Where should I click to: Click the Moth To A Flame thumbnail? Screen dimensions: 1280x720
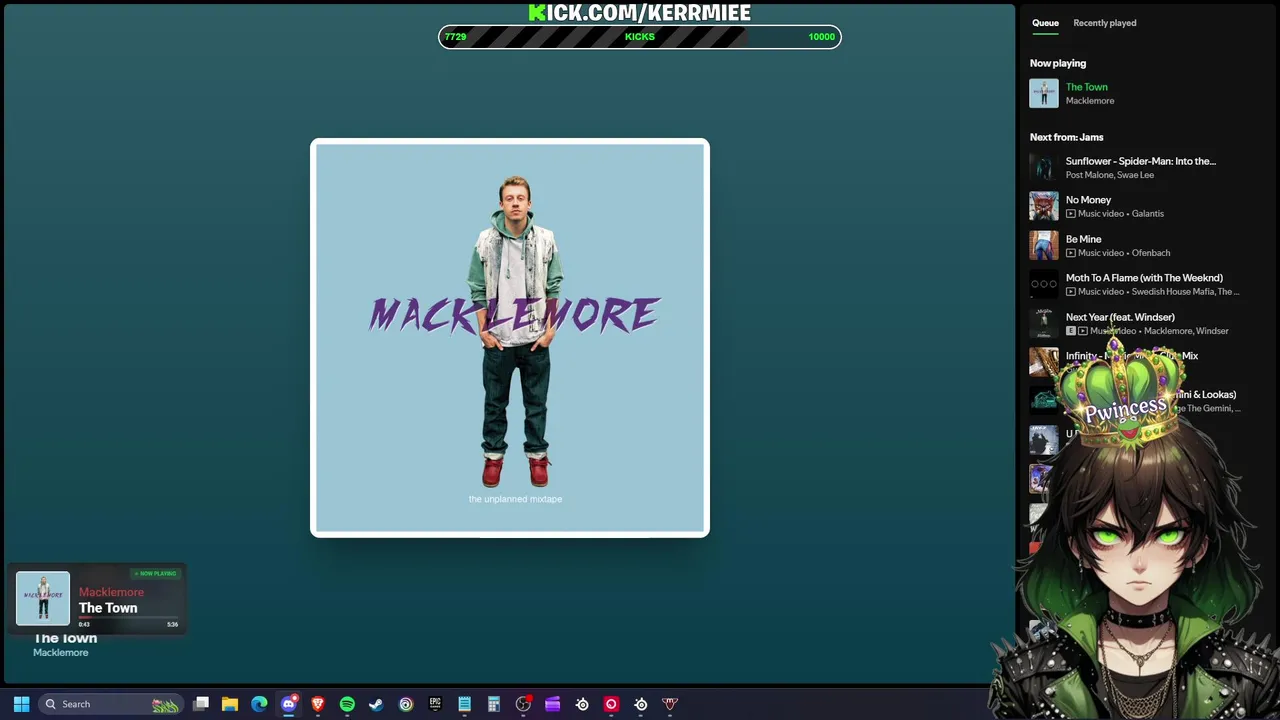(x=1044, y=285)
